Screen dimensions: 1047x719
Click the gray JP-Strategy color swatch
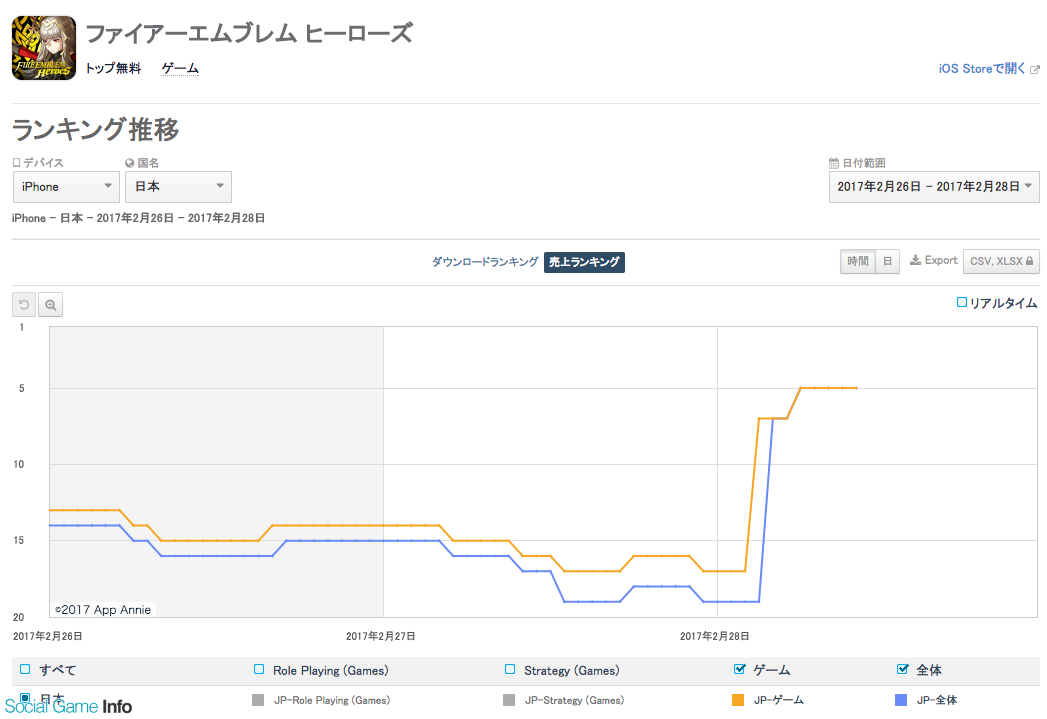click(509, 700)
